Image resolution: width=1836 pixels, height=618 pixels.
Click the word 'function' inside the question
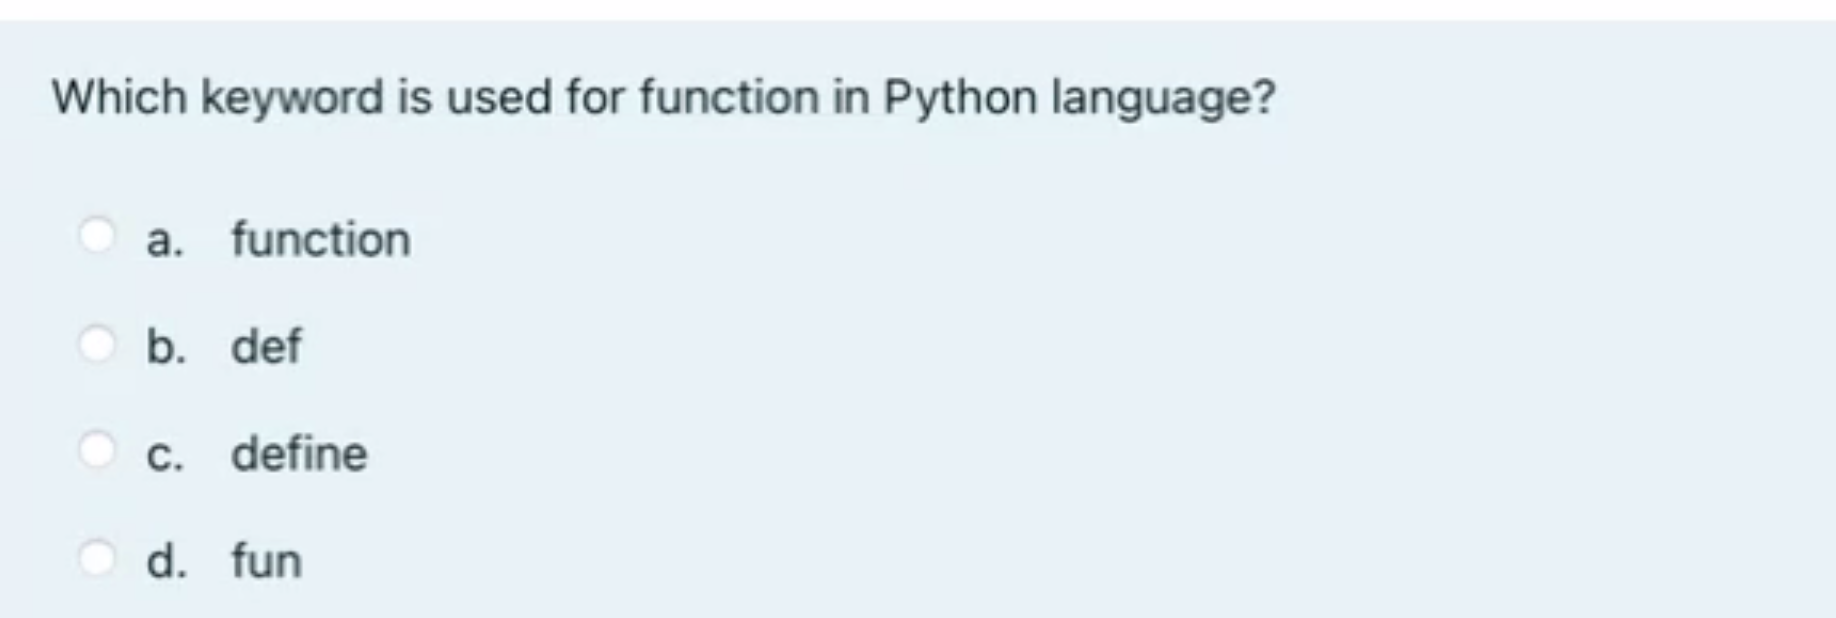click(x=729, y=97)
